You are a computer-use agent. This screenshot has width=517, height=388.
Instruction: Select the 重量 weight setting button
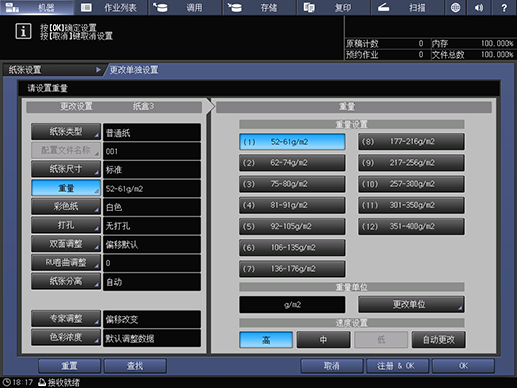pyautogui.click(x=66, y=188)
